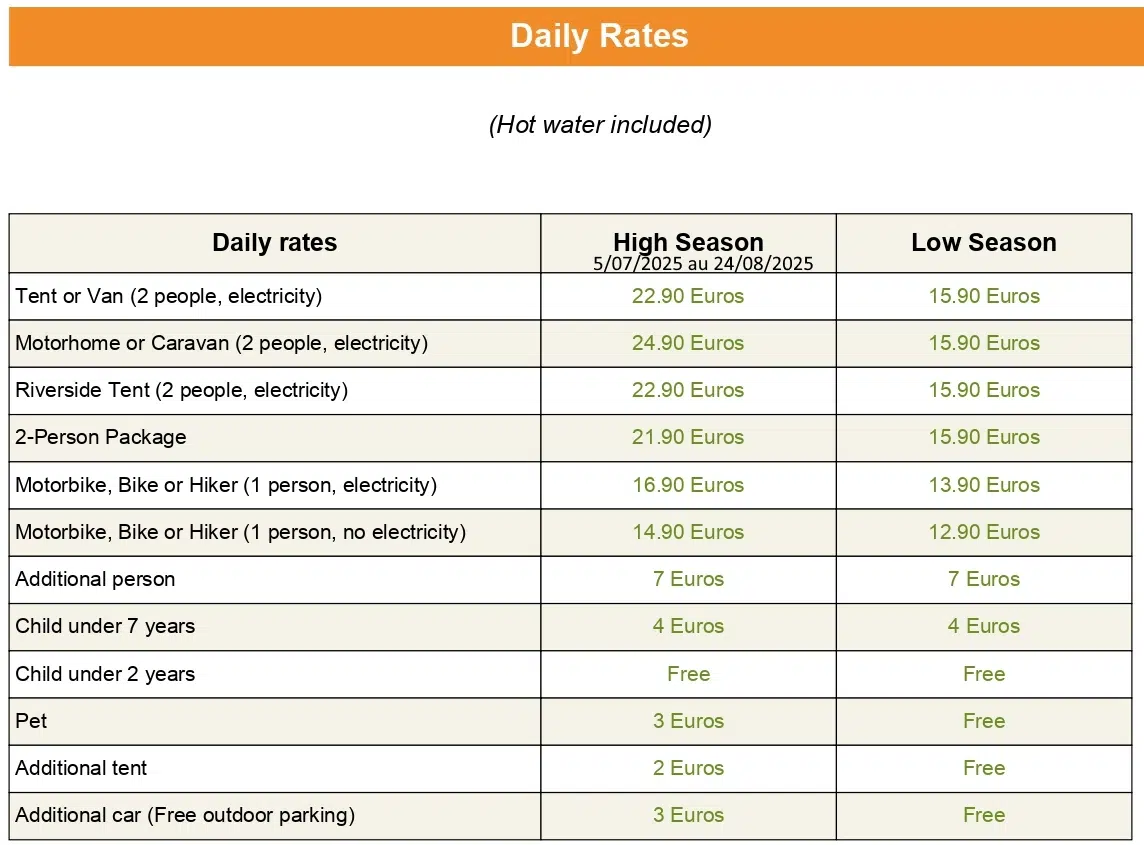Select the Additional car row label
This screenshot has width=1144, height=845.
[185, 815]
